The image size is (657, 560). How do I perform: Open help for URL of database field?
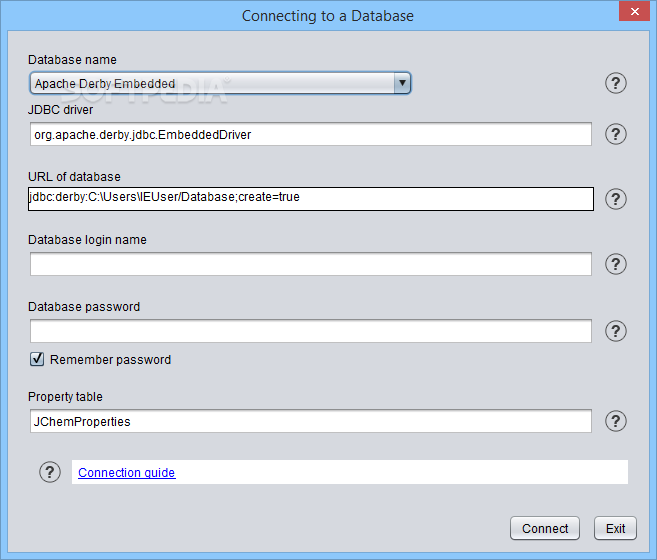[x=616, y=199]
